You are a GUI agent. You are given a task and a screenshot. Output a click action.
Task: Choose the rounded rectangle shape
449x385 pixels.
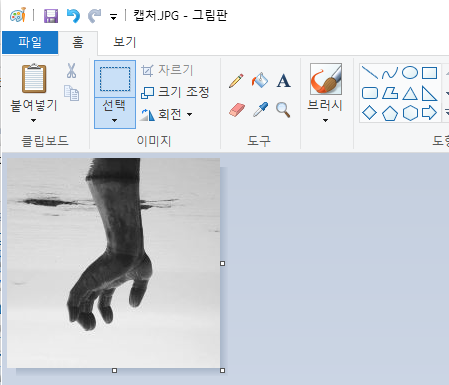(370, 93)
